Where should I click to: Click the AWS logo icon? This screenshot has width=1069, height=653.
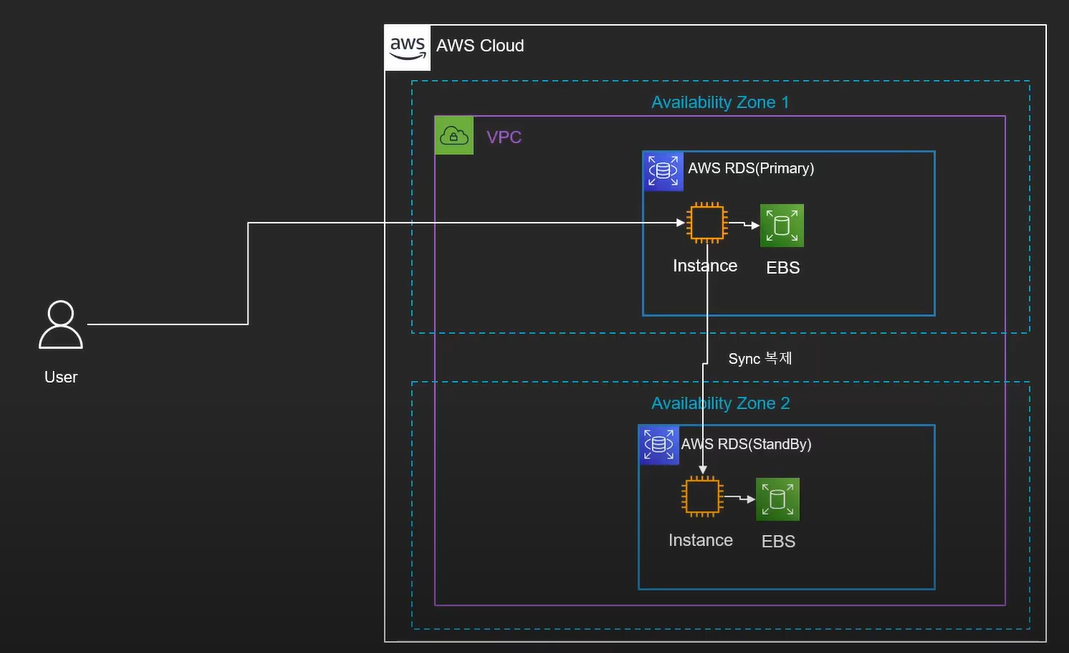click(408, 48)
